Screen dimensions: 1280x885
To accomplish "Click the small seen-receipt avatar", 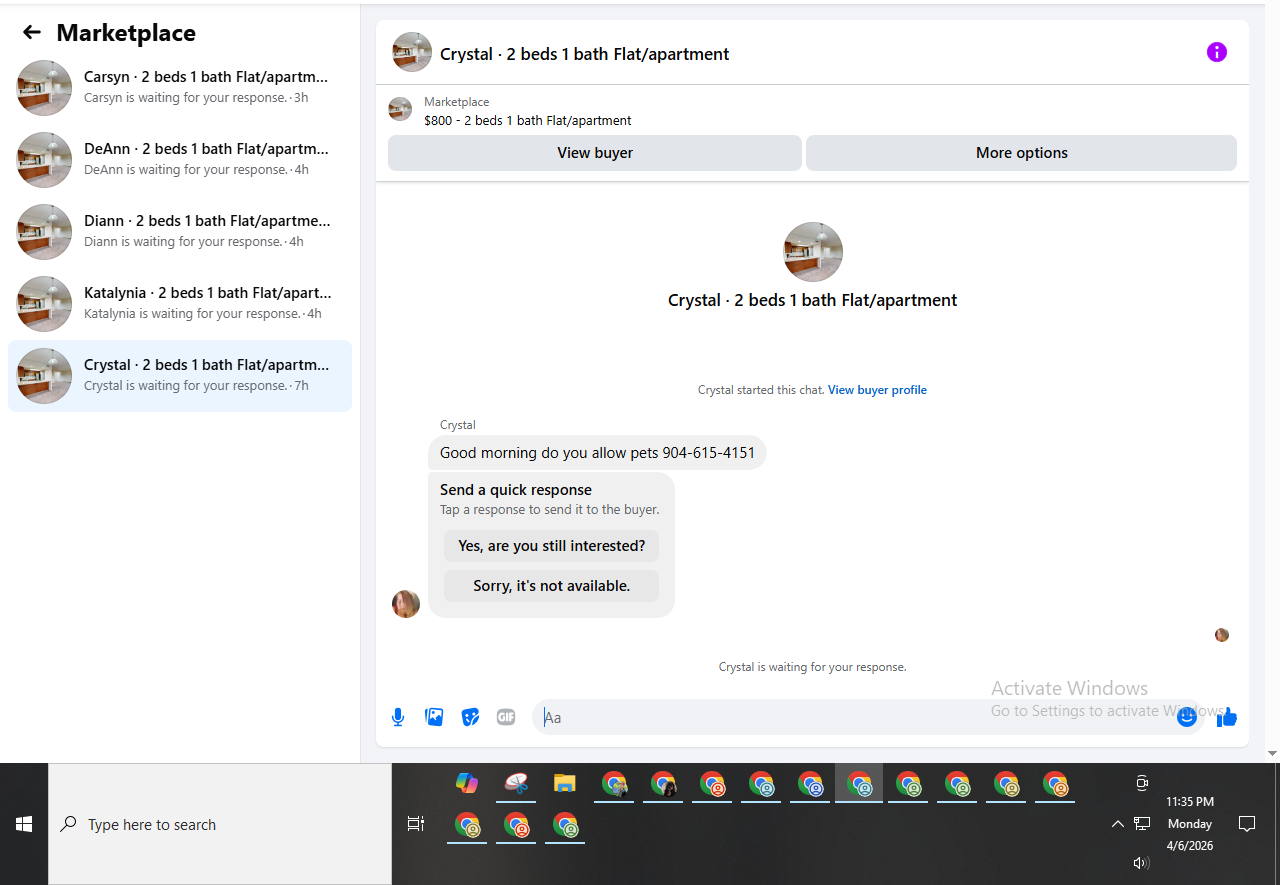I will (1222, 635).
